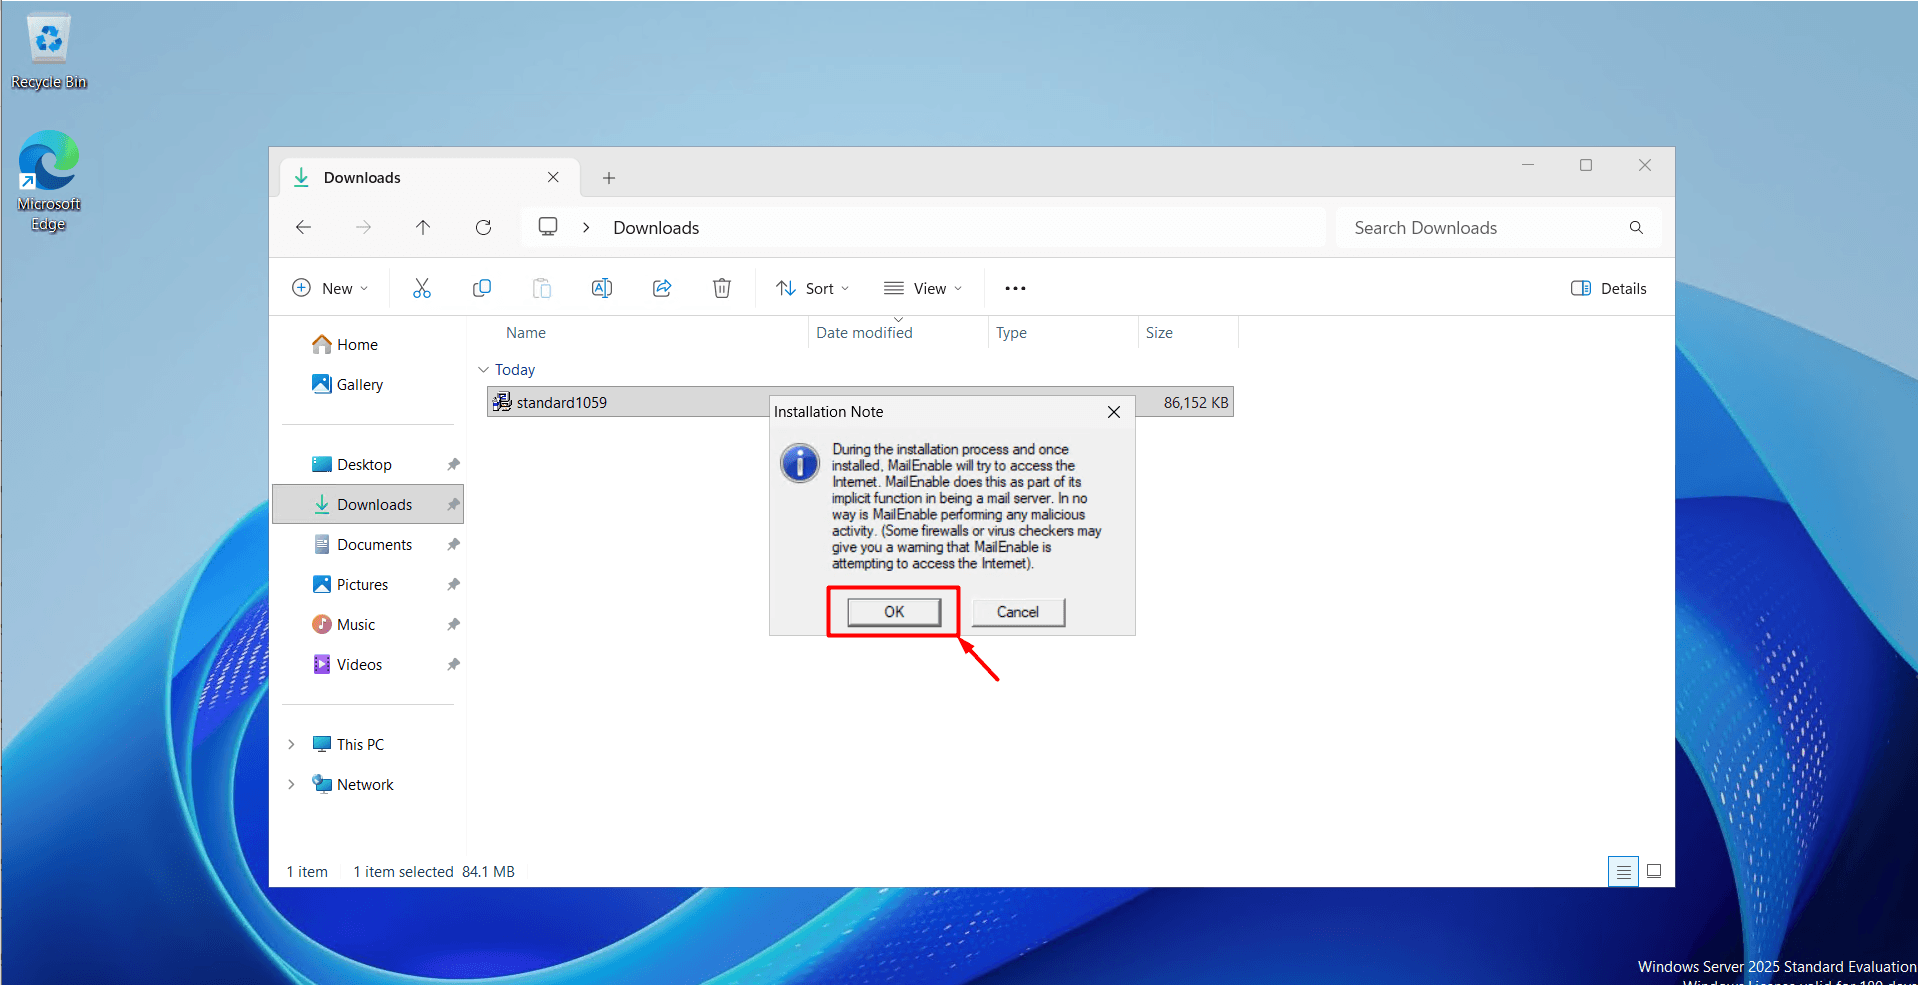This screenshot has height=985, width=1918.
Task: Open Videos in the navigation pane
Action: click(x=348, y=664)
